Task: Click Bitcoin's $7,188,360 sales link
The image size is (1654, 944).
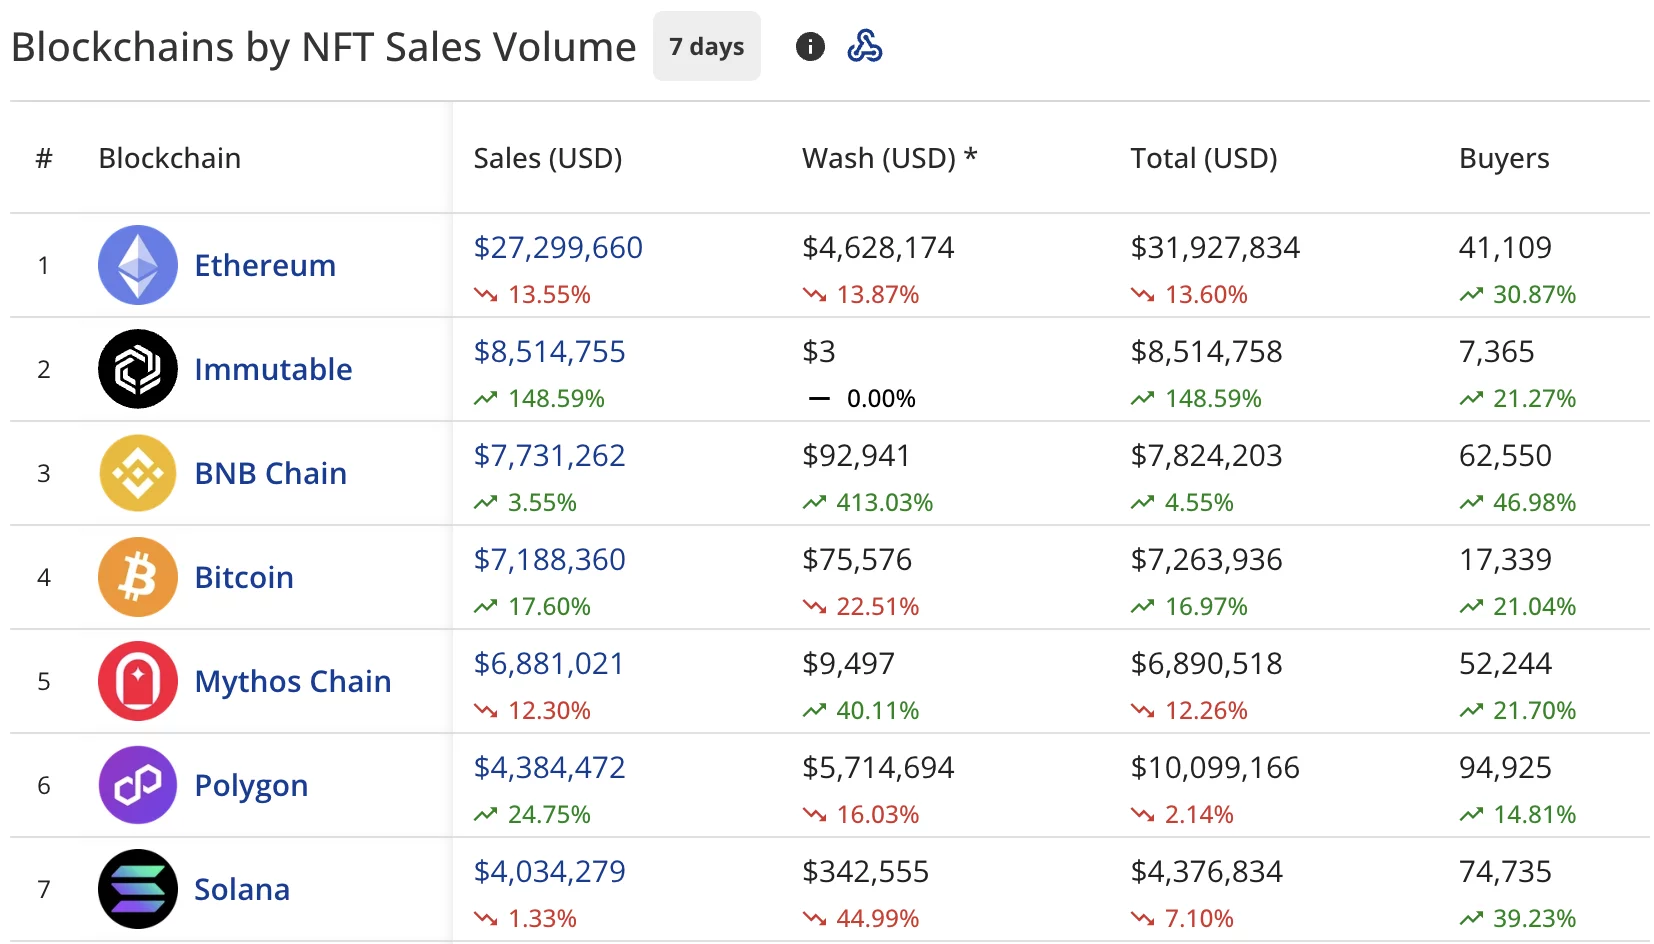Action: point(549,559)
